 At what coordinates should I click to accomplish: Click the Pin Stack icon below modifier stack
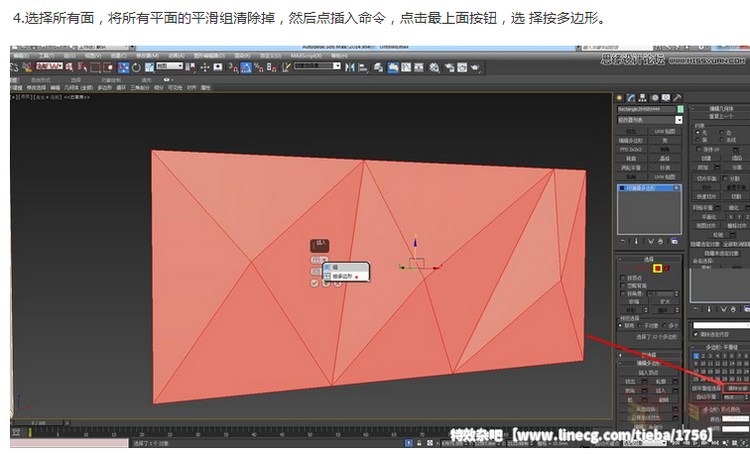pyautogui.click(x=623, y=242)
